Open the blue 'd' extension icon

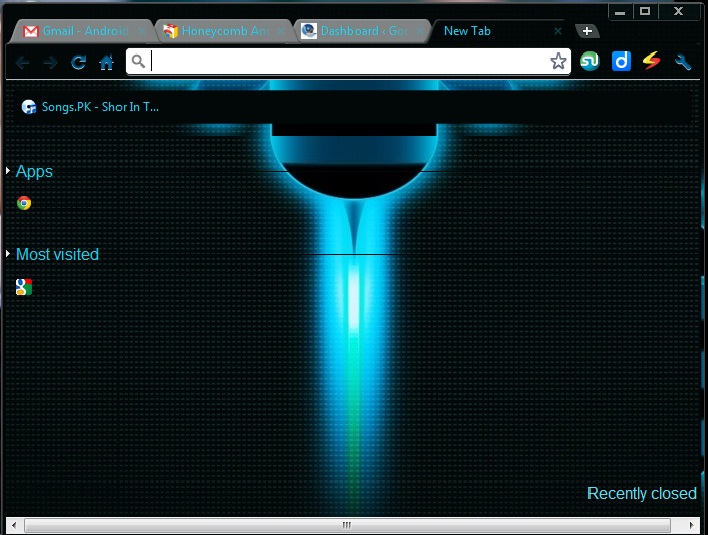(621, 61)
